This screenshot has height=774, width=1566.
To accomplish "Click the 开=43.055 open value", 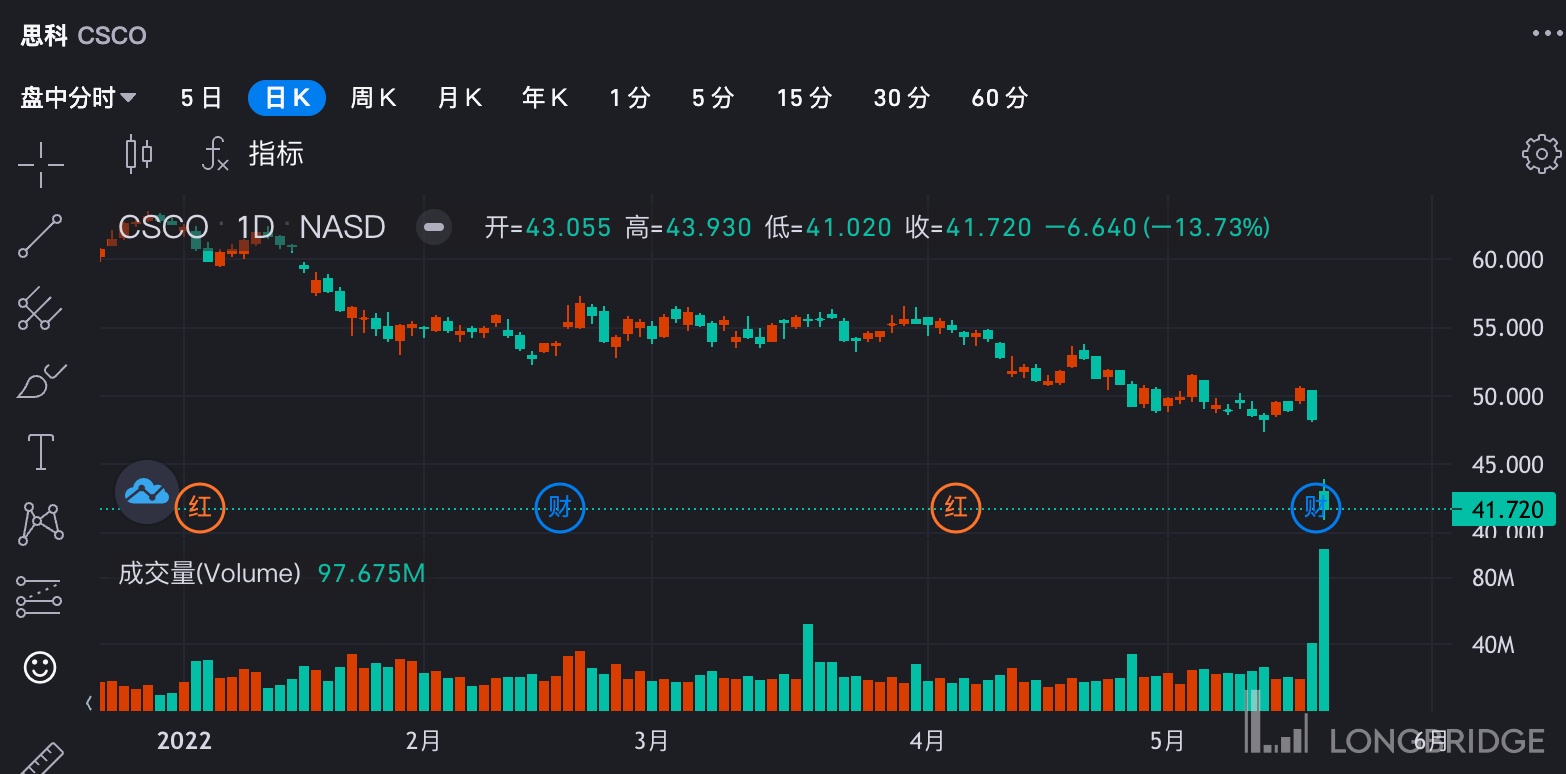I will (x=548, y=228).
